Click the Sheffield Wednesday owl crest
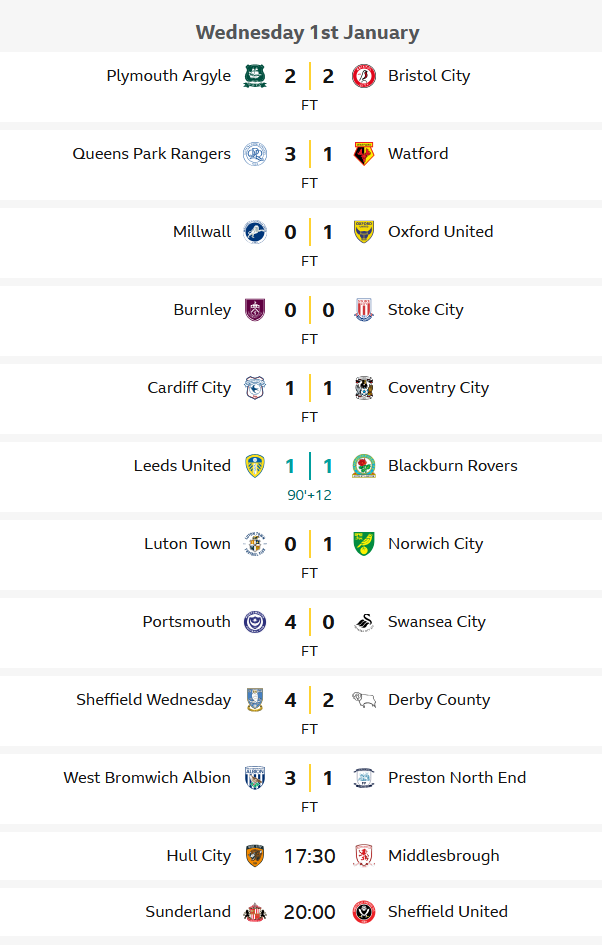The height and width of the screenshot is (945, 602). (x=255, y=700)
